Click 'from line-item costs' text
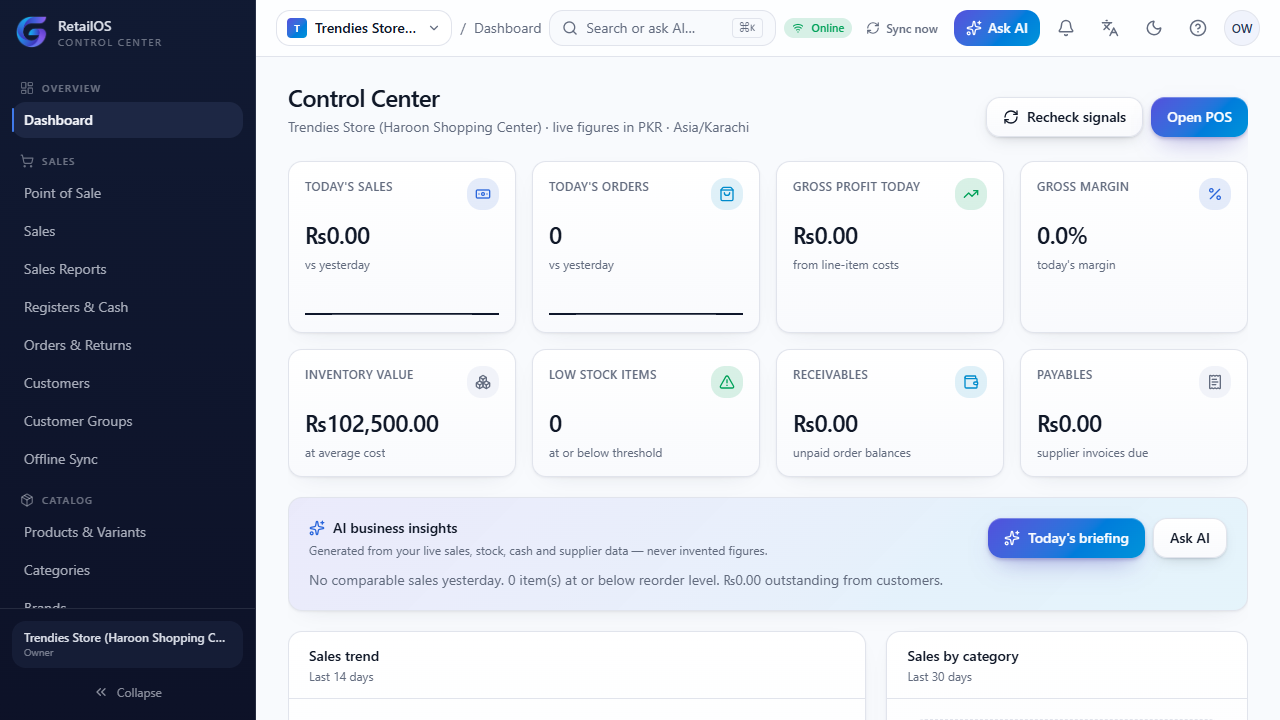This screenshot has height=720, width=1280. coord(846,265)
